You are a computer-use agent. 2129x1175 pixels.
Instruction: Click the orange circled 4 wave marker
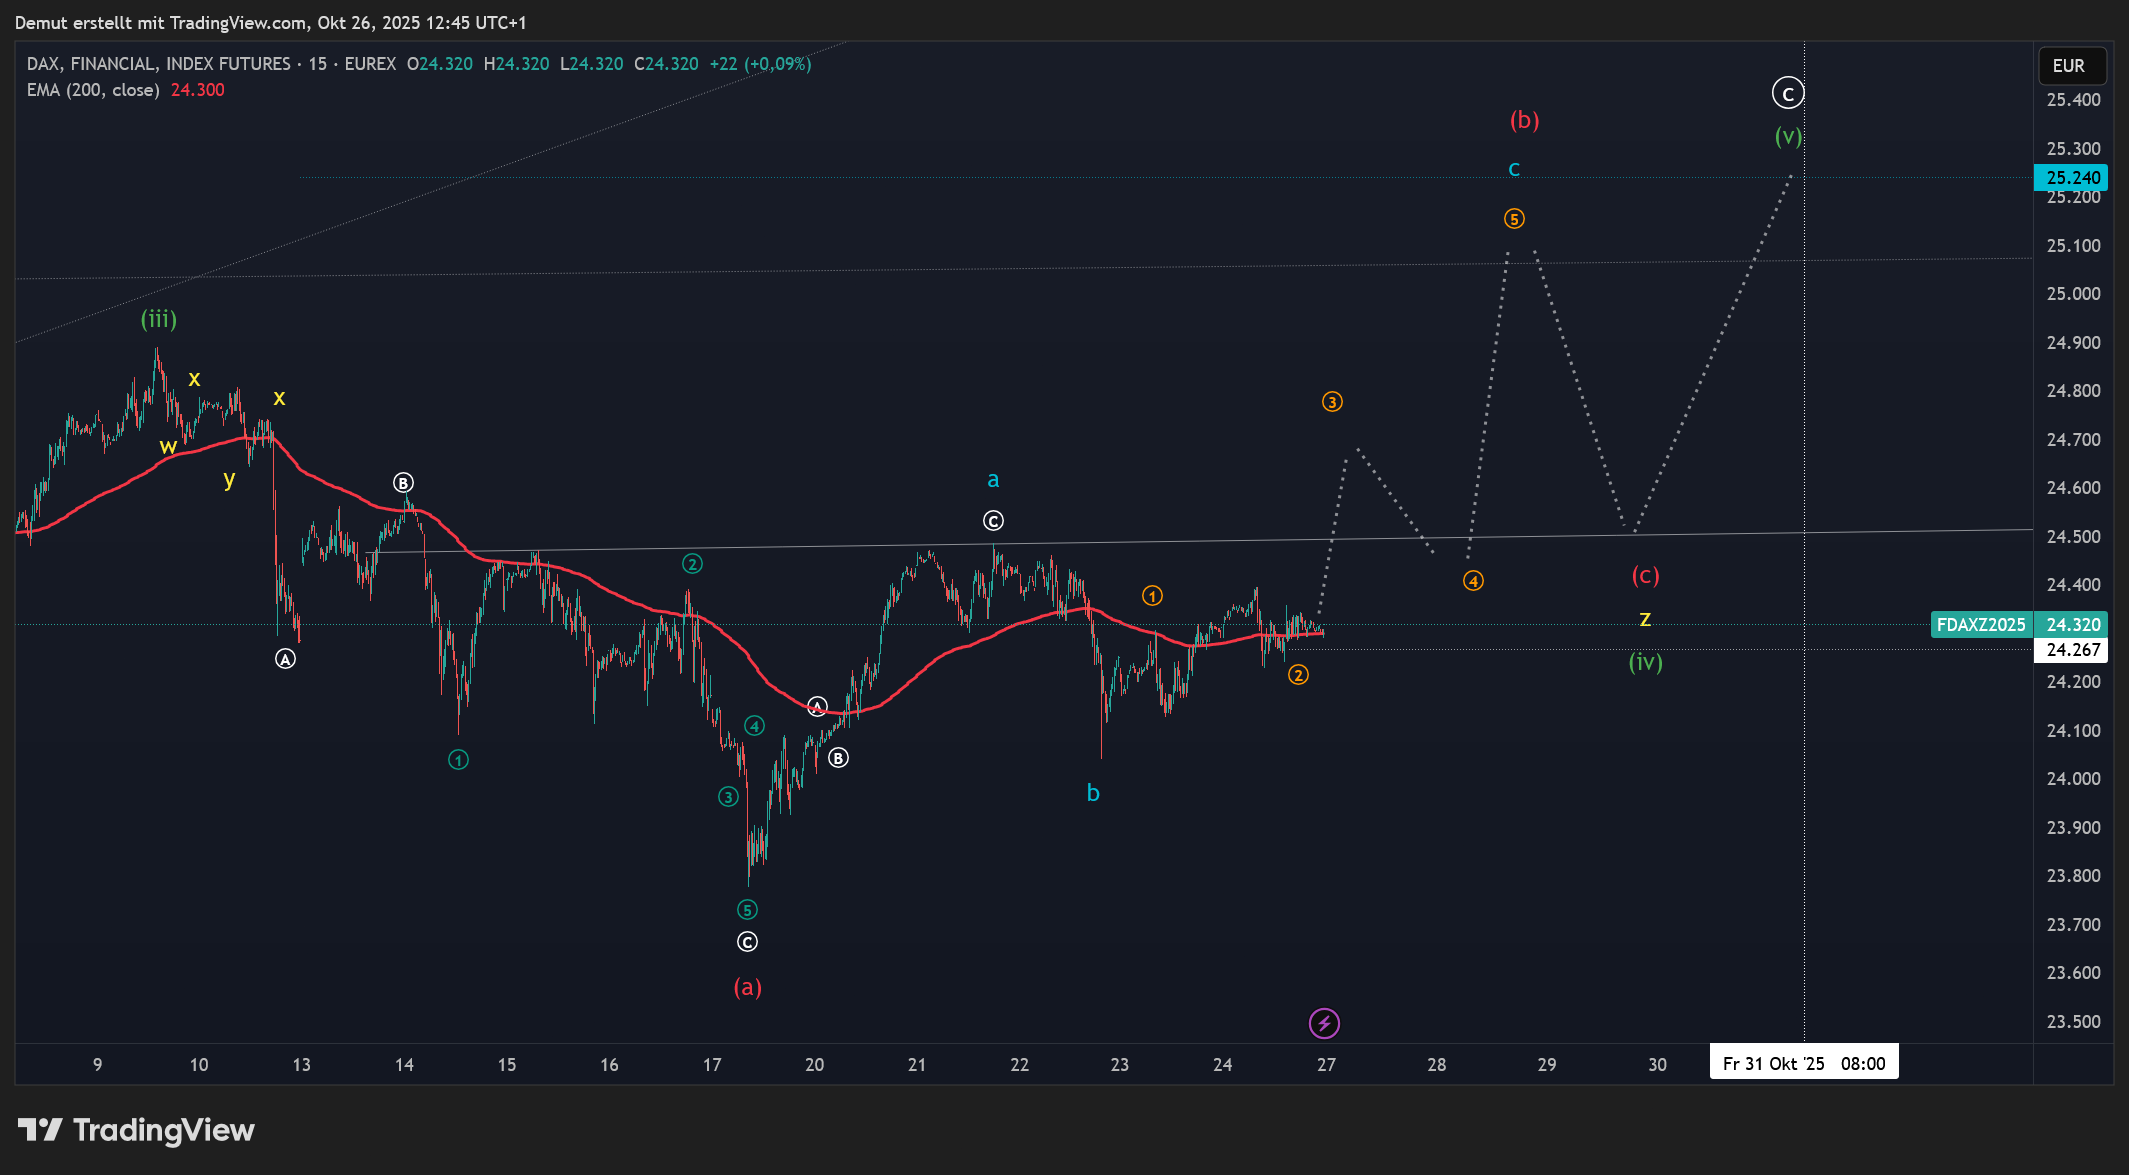tap(1473, 581)
